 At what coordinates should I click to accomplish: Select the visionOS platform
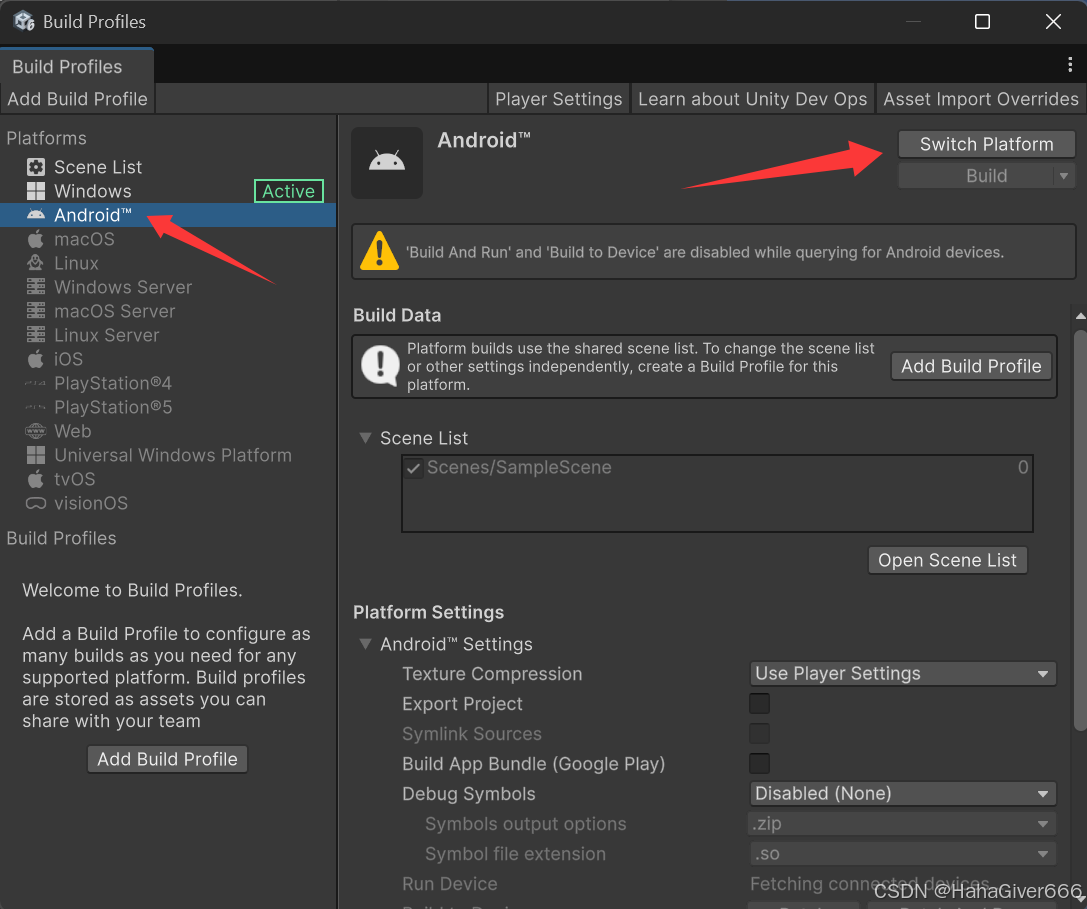(168, 503)
